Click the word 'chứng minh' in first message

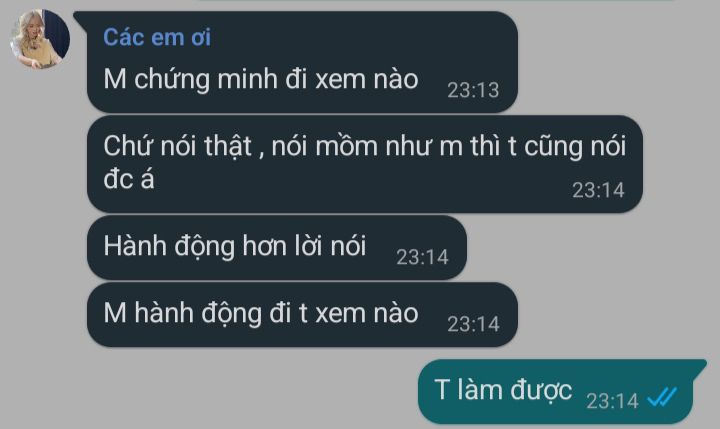206,80
